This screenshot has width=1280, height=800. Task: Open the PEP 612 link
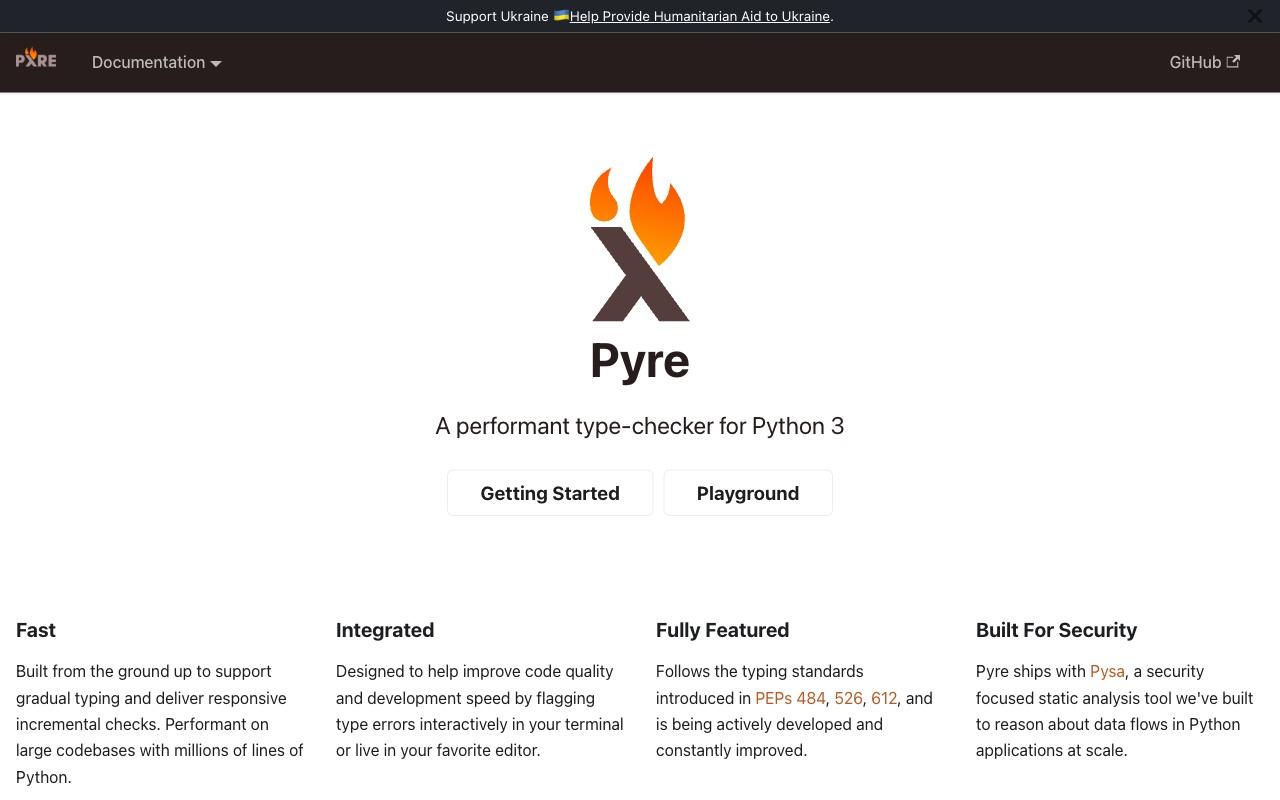(x=884, y=698)
